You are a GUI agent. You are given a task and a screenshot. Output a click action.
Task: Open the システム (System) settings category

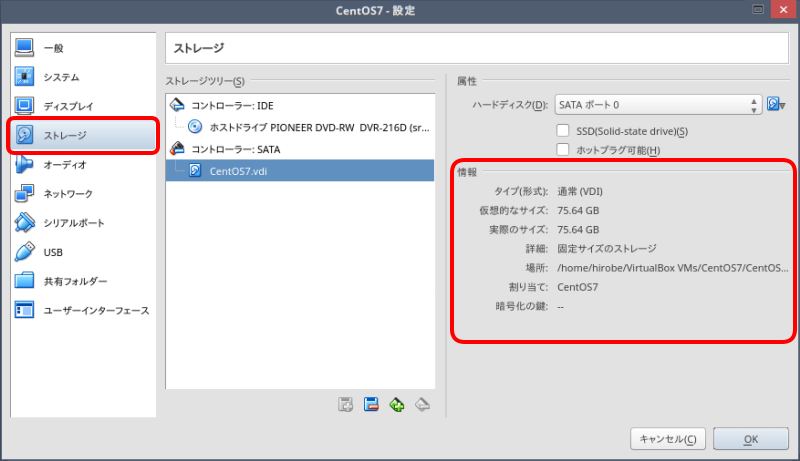(x=83, y=77)
